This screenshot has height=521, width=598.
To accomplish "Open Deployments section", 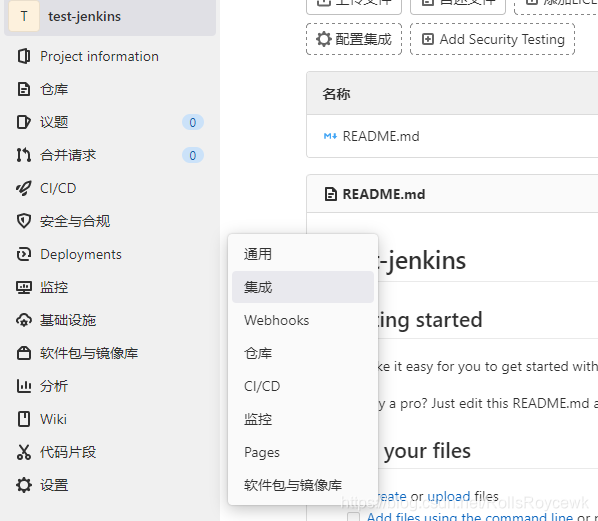I will point(111,254).
